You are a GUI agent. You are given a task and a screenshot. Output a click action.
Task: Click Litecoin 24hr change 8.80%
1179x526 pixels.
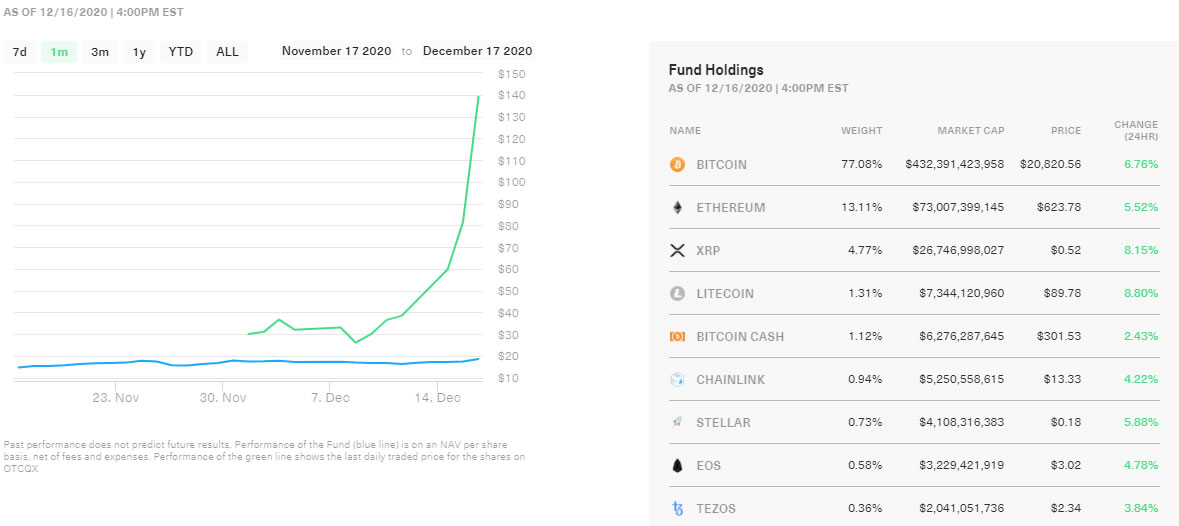[1141, 294]
